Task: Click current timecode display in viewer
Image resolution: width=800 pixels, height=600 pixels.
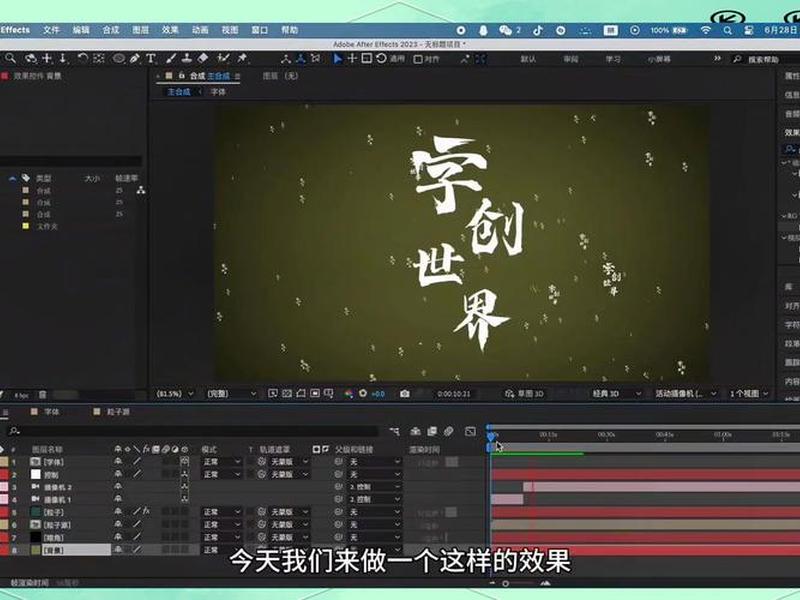Action: (454, 393)
